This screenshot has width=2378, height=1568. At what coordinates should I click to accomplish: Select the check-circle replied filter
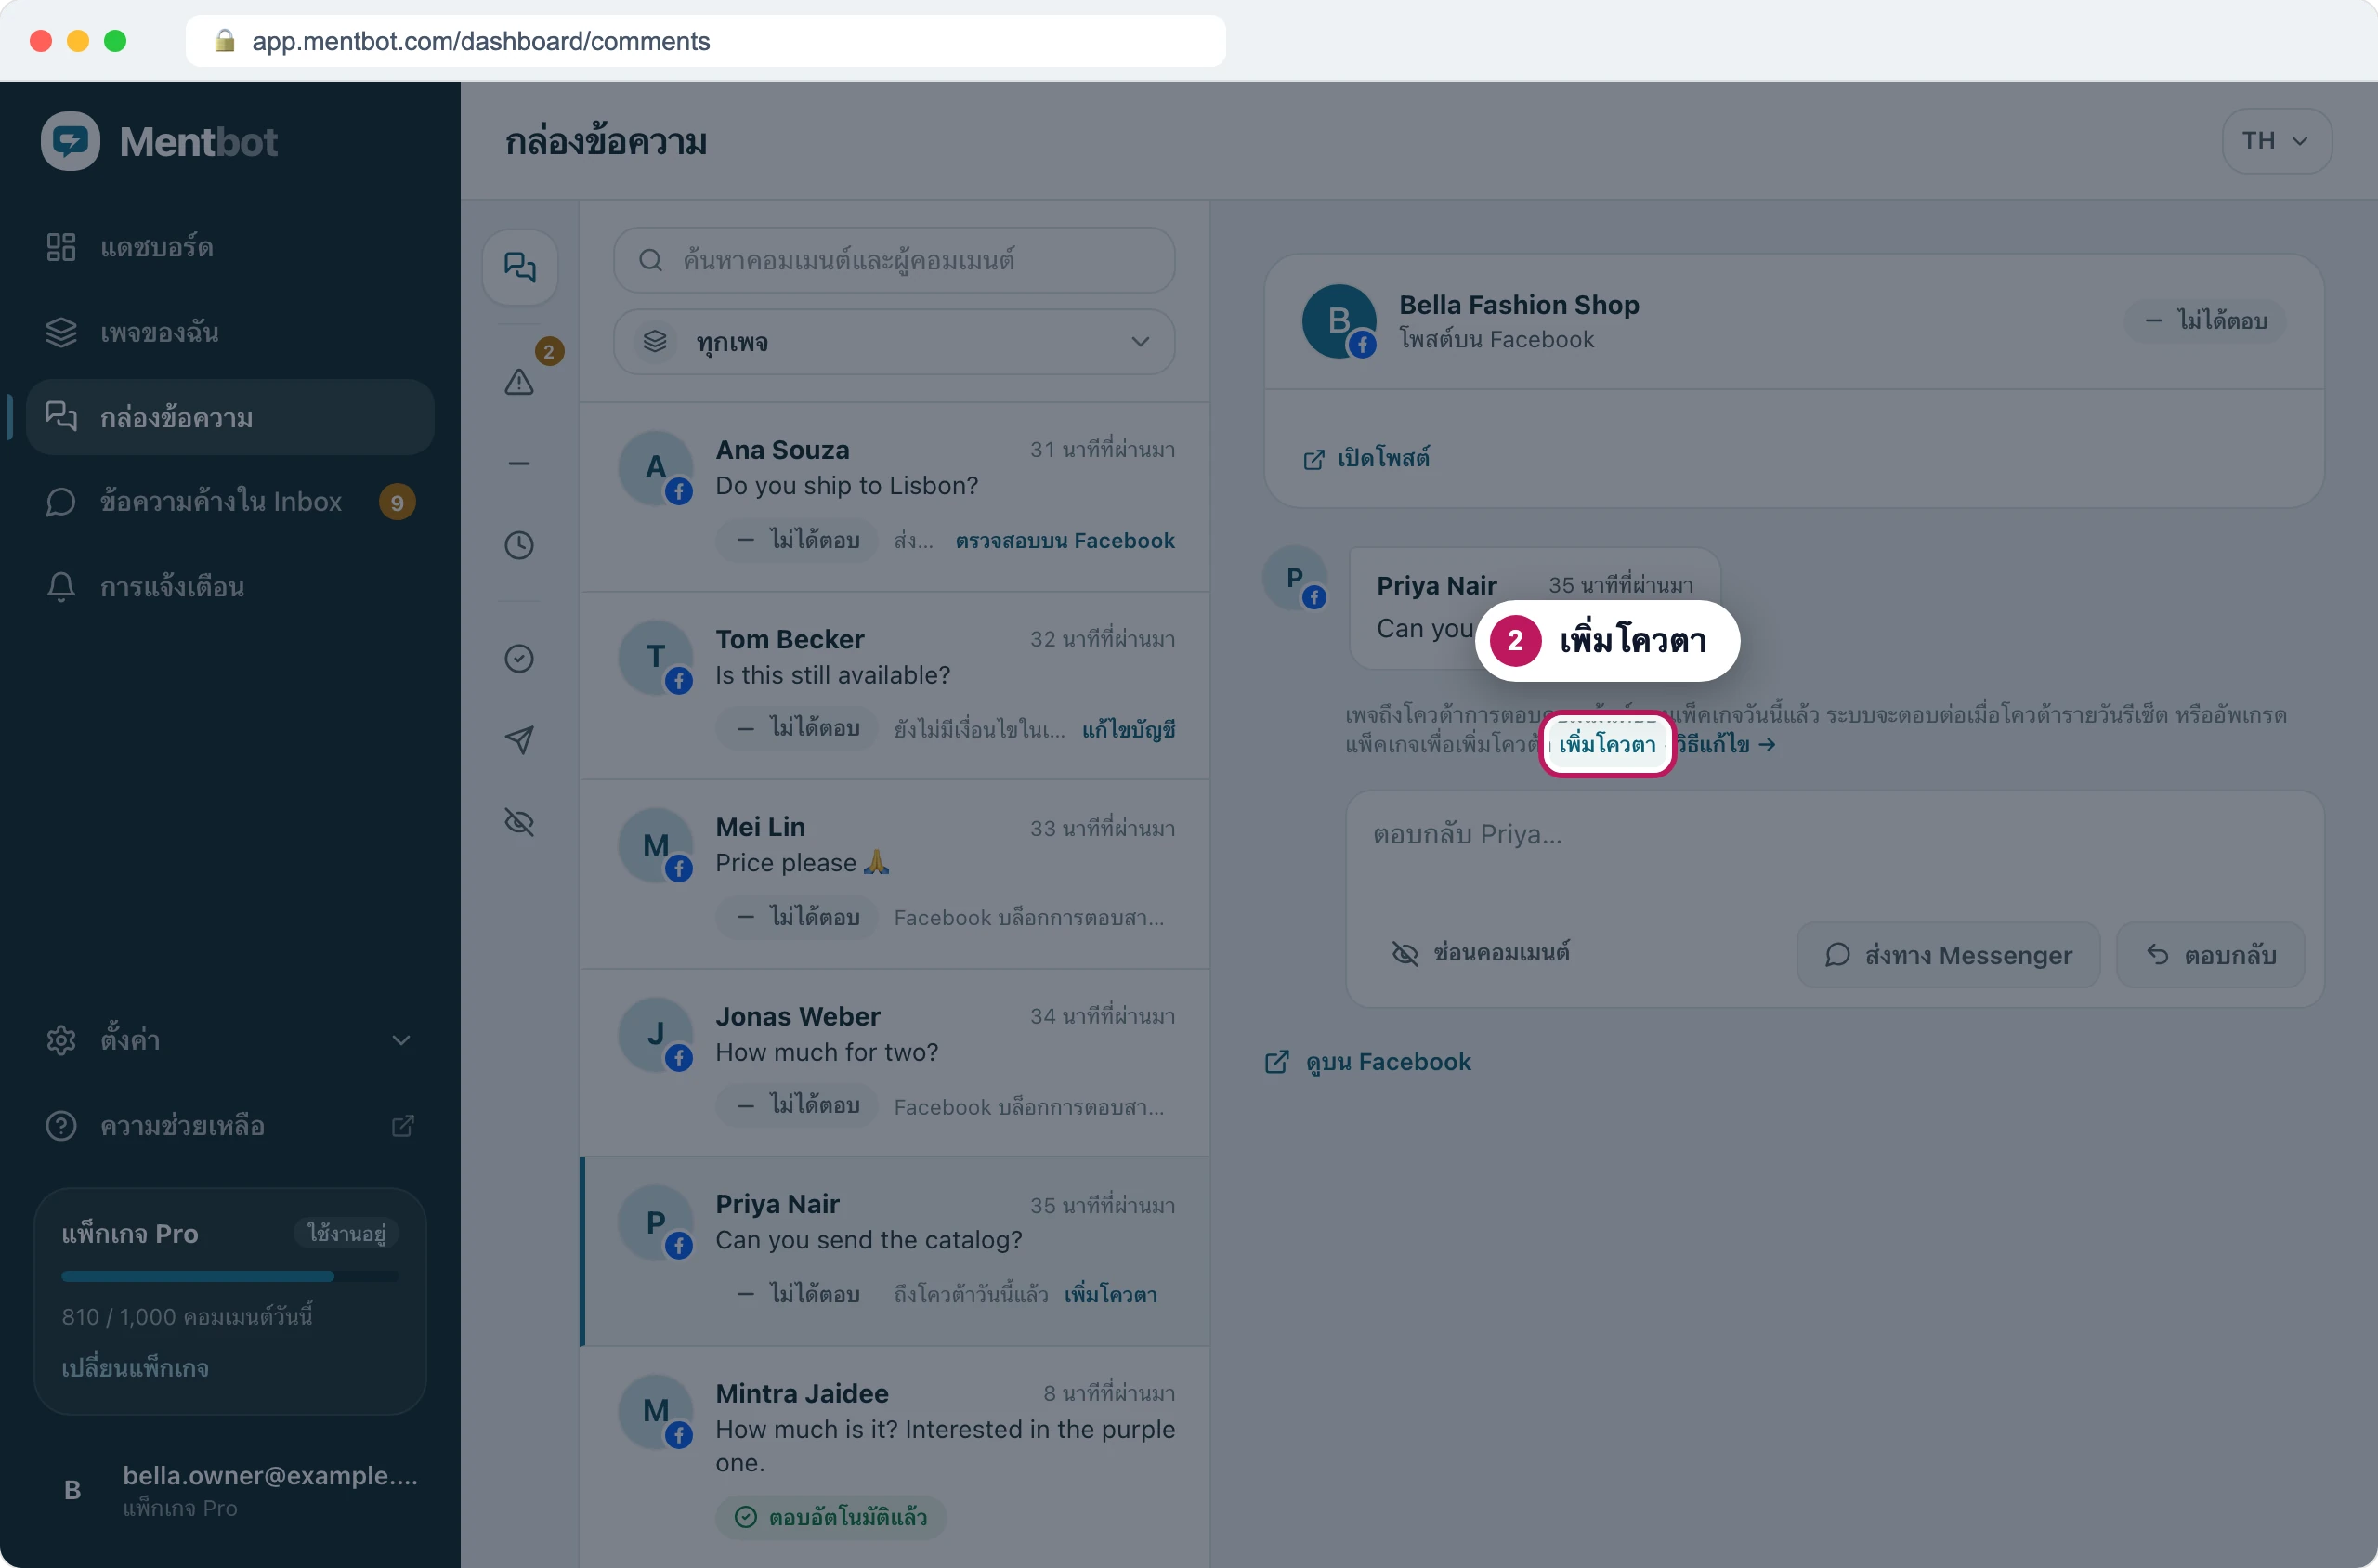(519, 658)
